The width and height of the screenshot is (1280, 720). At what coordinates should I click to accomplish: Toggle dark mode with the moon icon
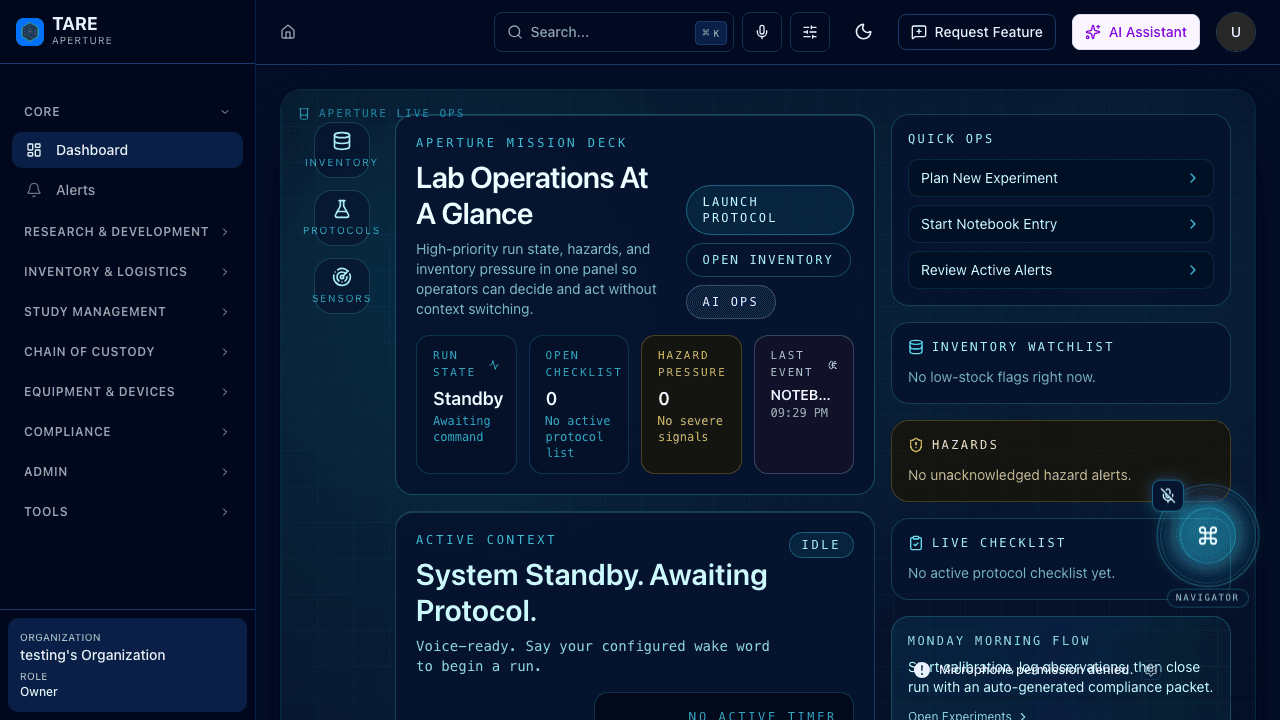pyautogui.click(x=863, y=32)
